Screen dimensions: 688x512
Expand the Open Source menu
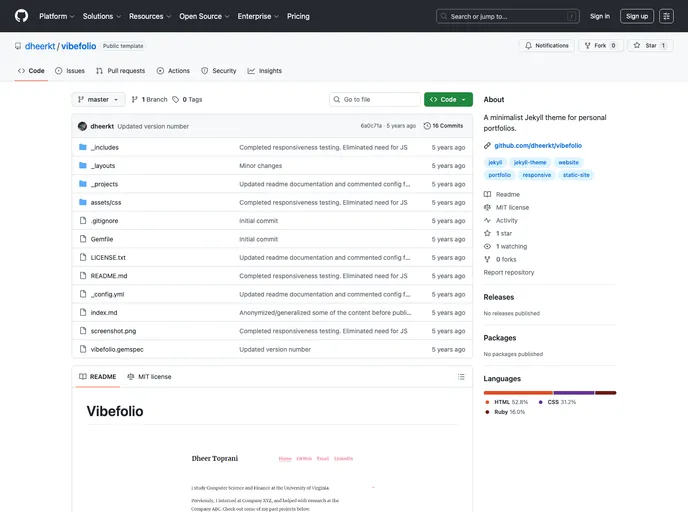204,16
